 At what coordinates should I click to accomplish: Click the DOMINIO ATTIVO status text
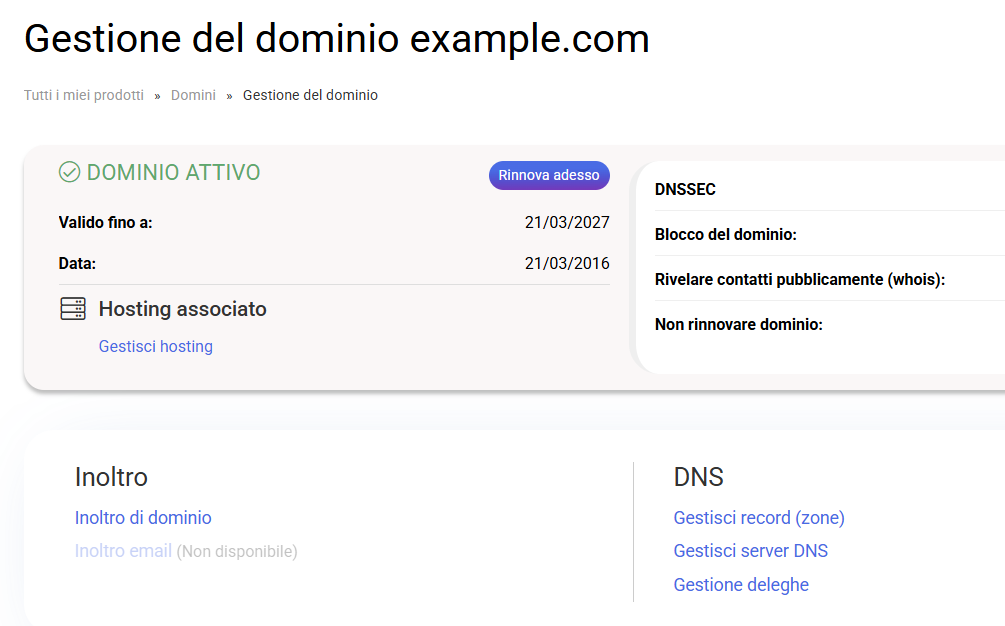pyautogui.click(x=173, y=172)
